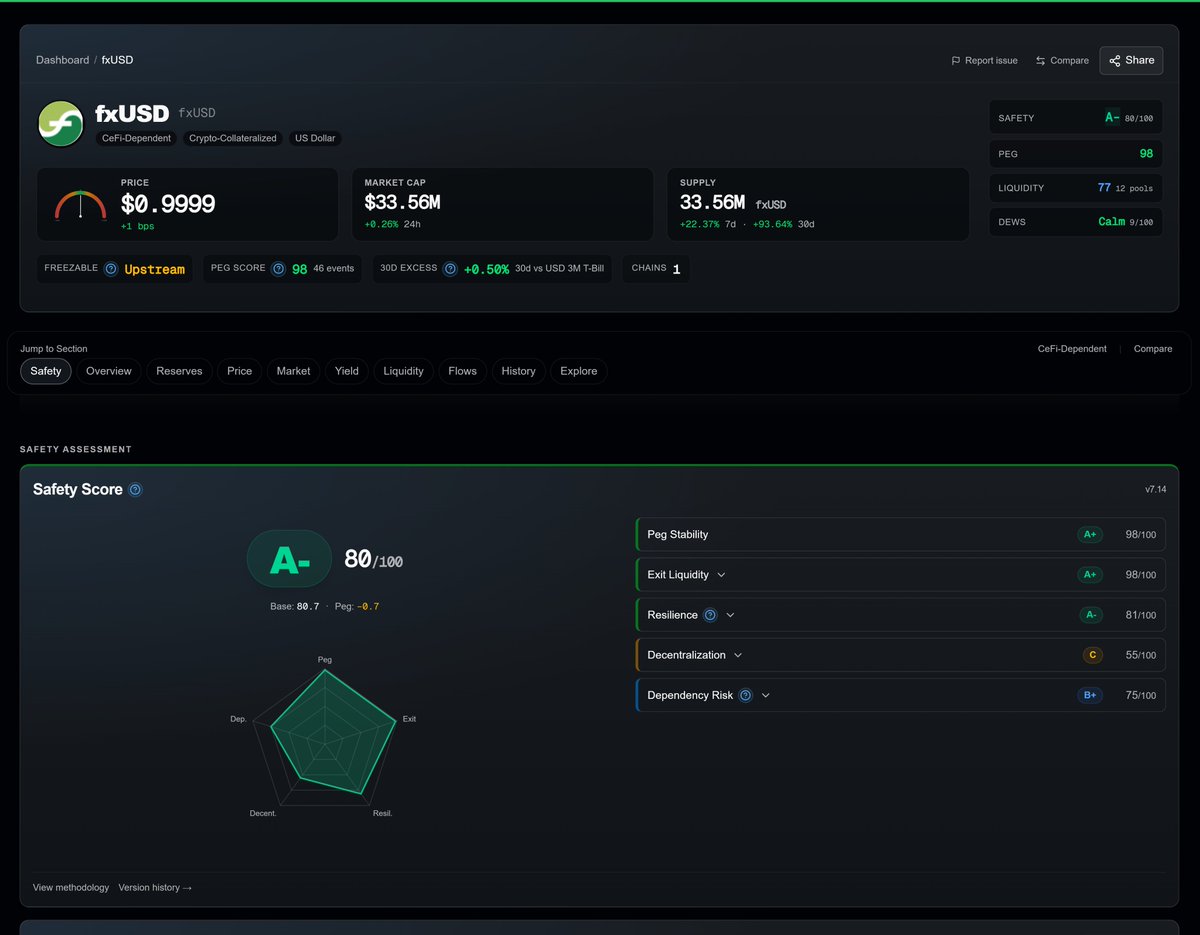Jump to the Overview section
This screenshot has height=935, width=1200.
(109, 371)
